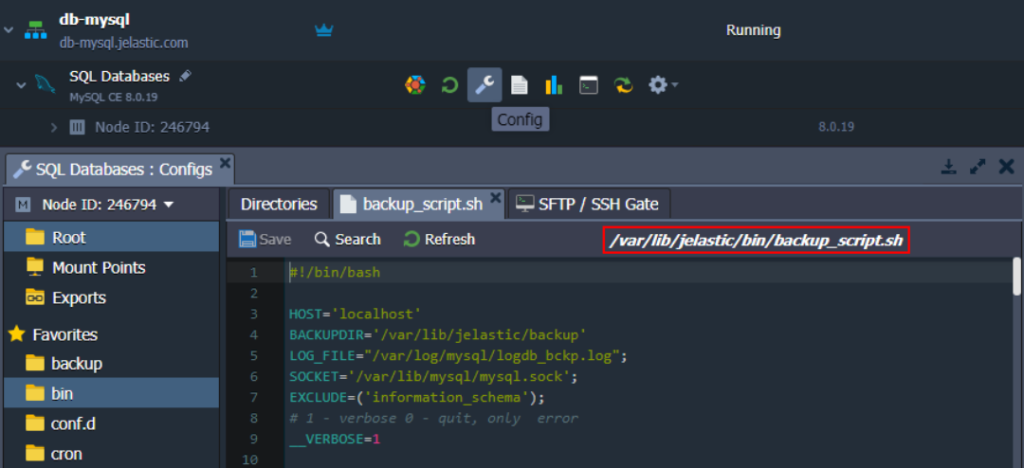Expand the configs panel with arrows icon
This screenshot has width=1024, height=468.
tap(978, 167)
